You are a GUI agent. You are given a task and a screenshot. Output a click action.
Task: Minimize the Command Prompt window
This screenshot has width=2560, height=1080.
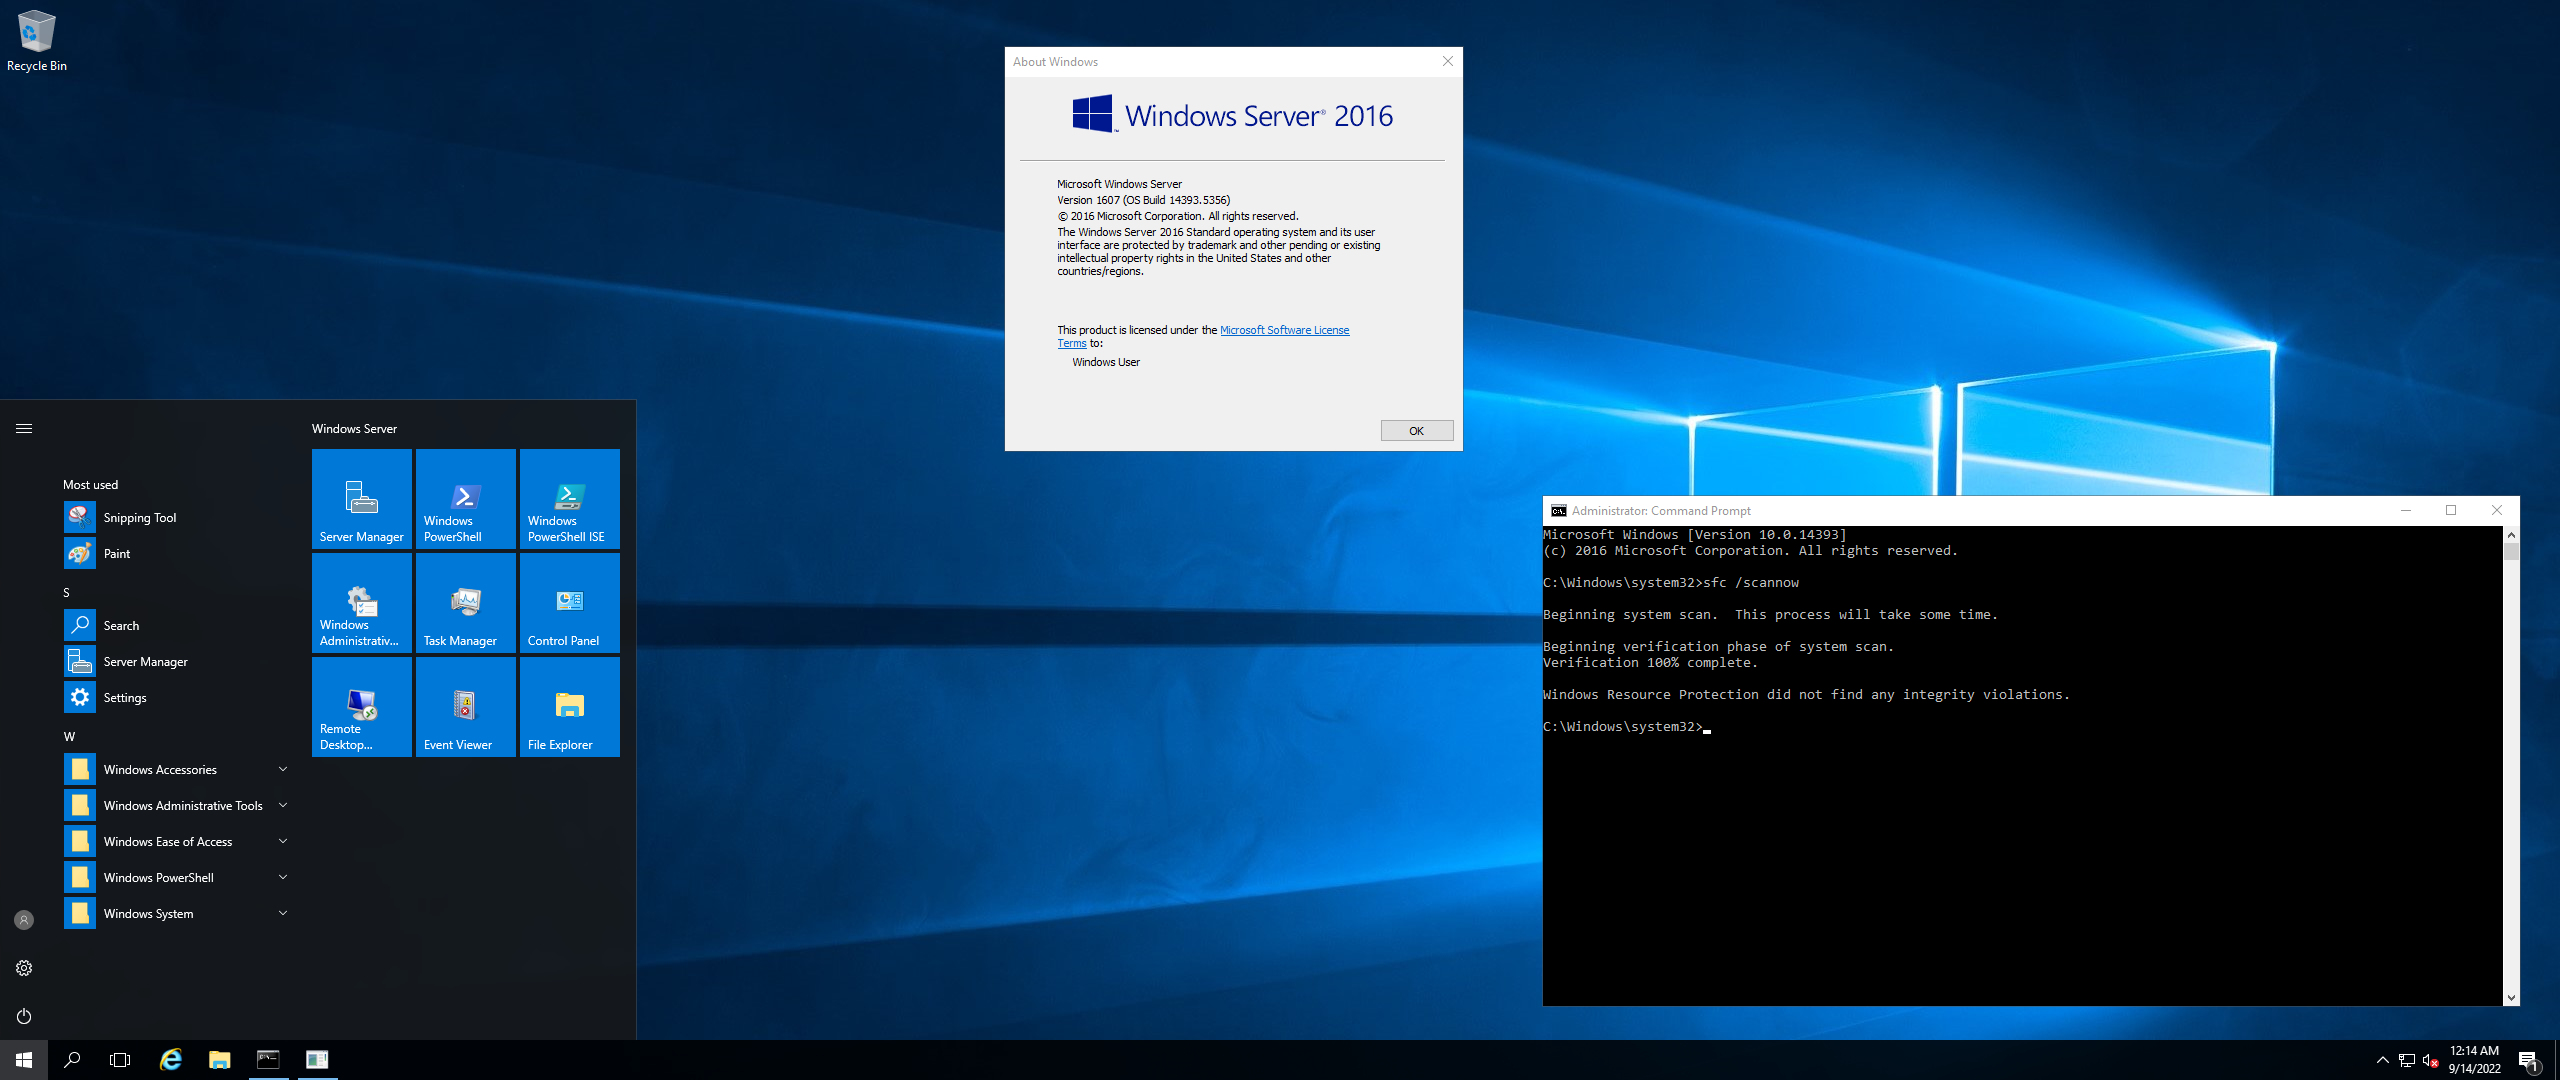(x=2405, y=511)
